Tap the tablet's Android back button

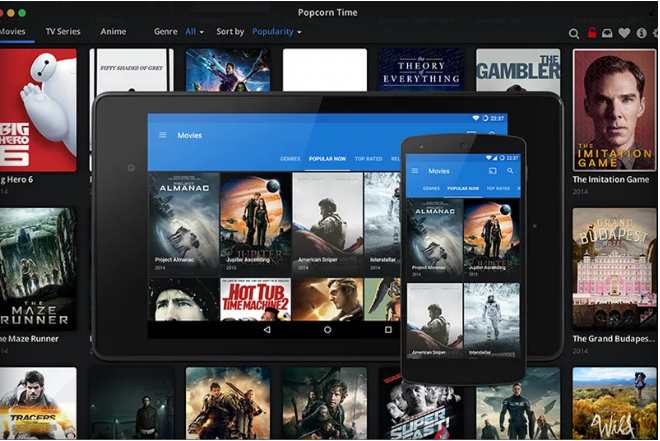coord(267,330)
